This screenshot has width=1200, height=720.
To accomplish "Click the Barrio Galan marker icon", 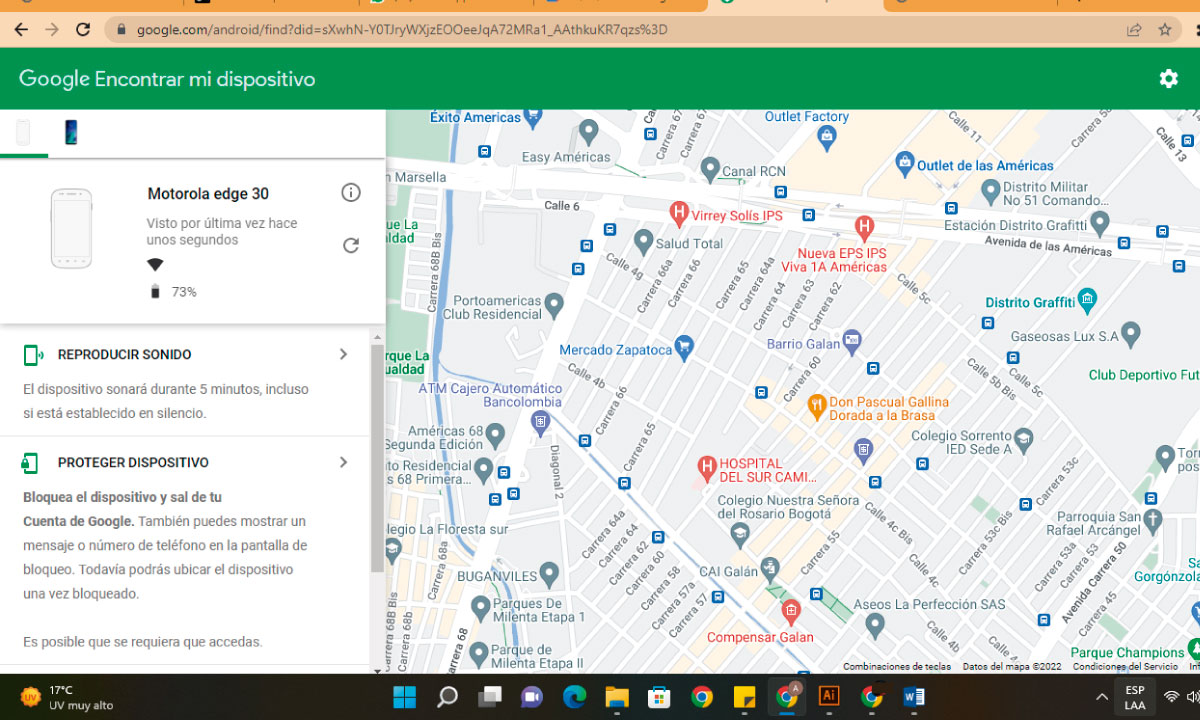I will click(852, 340).
